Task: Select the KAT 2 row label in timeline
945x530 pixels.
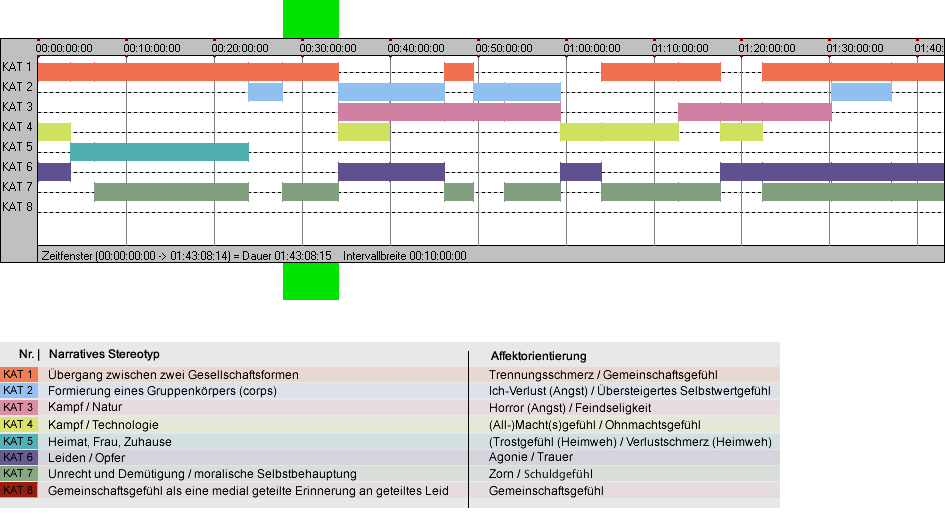Action: click(17, 87)
